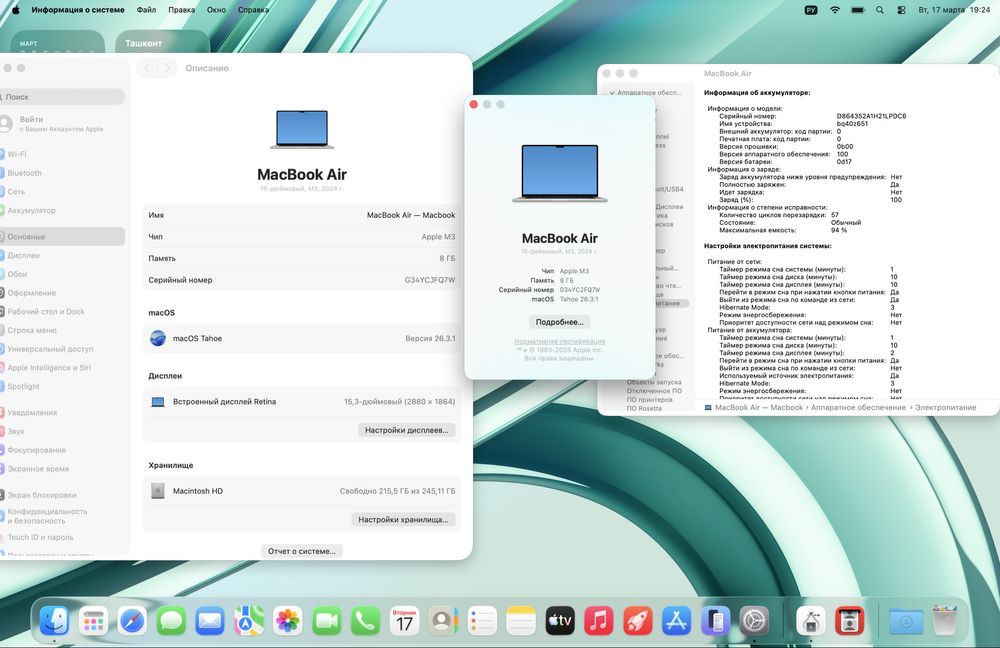Click the date and time clock

pos(954,10)
